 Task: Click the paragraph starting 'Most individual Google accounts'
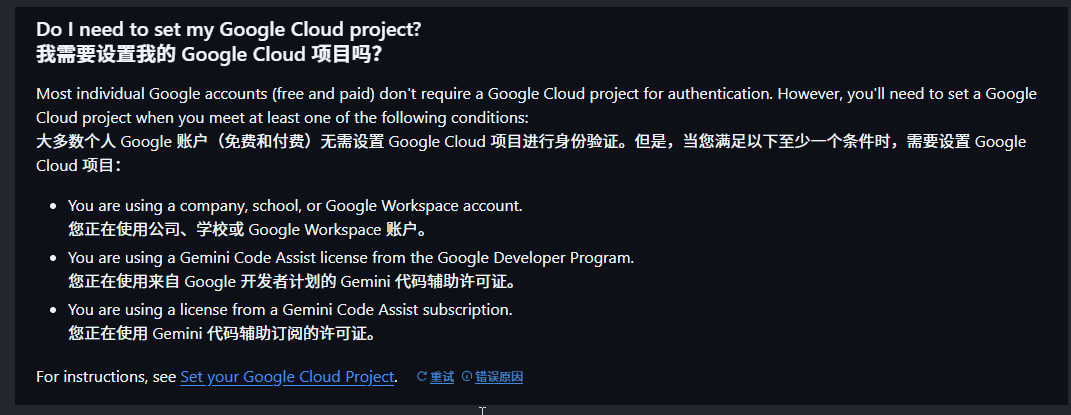coord(400,94)
